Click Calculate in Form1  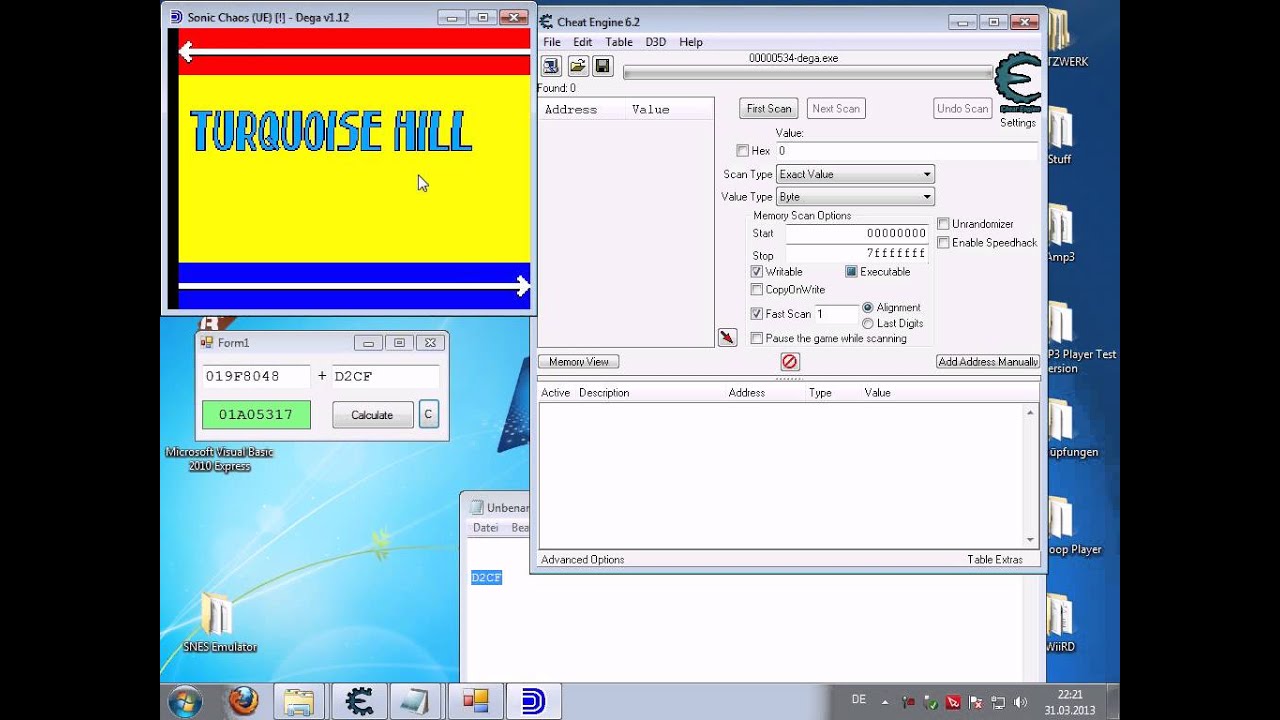[372, 415]
